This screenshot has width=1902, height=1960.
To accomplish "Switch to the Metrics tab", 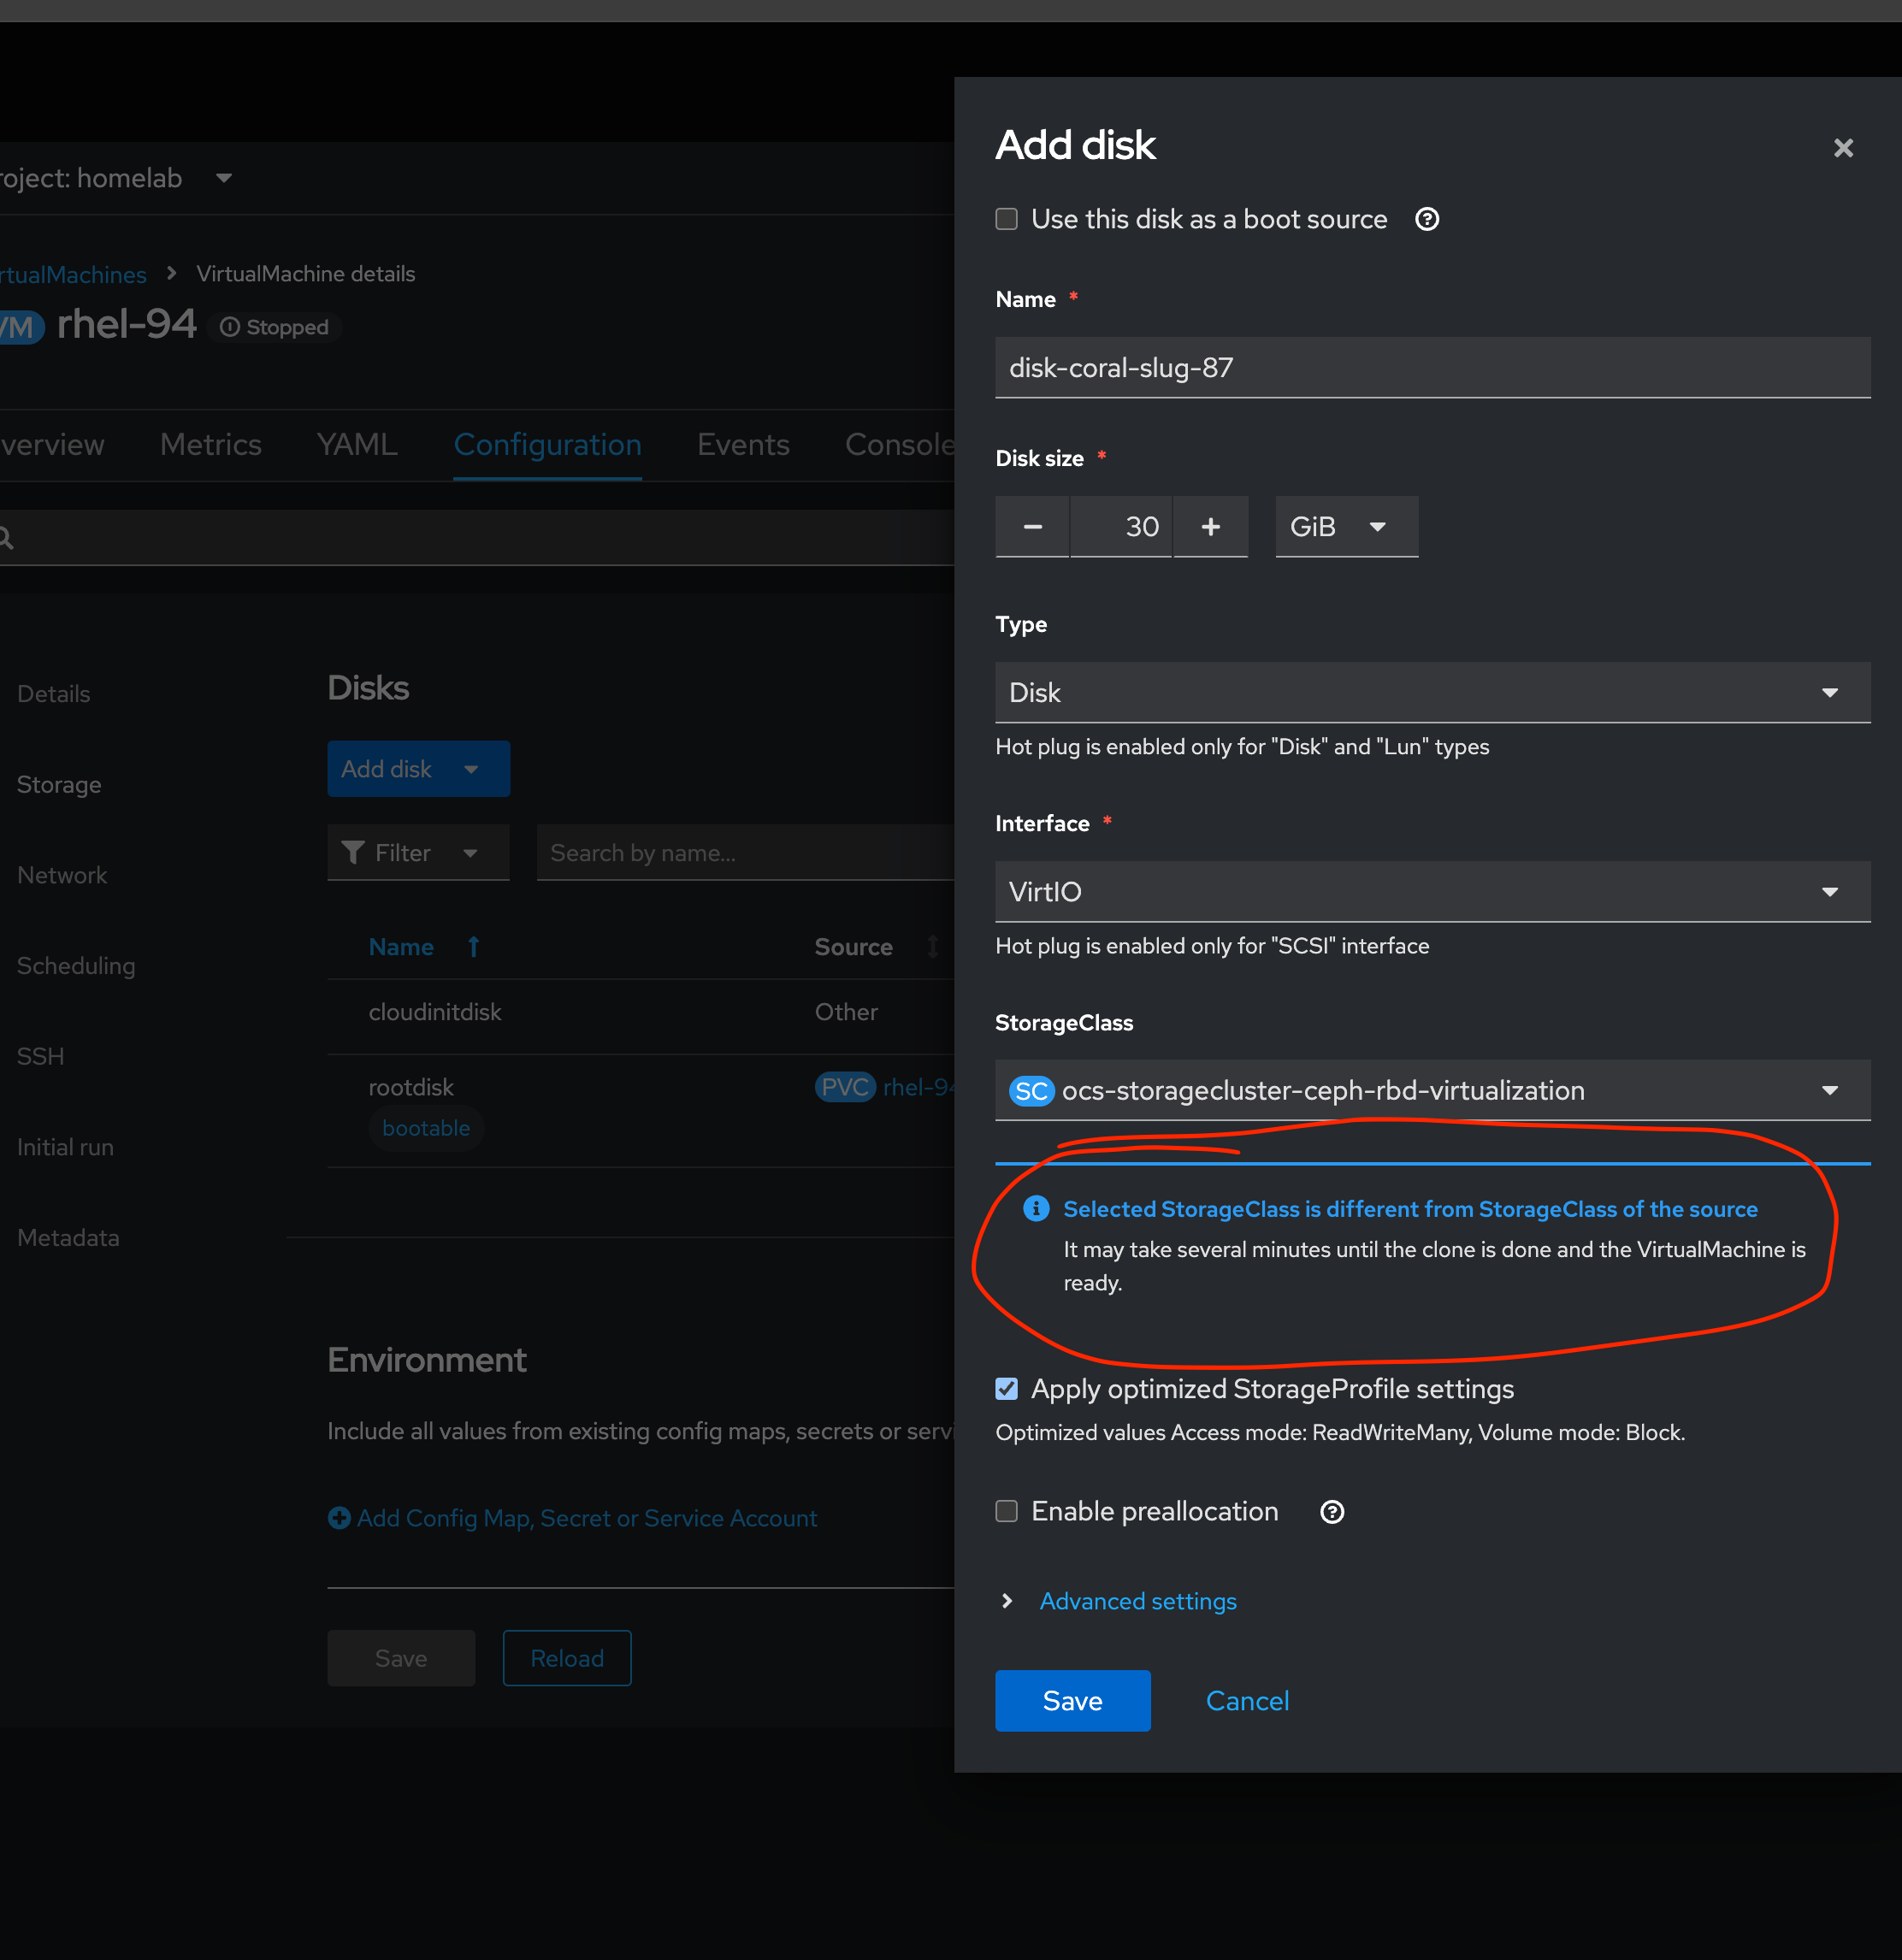I will point(210,444).
